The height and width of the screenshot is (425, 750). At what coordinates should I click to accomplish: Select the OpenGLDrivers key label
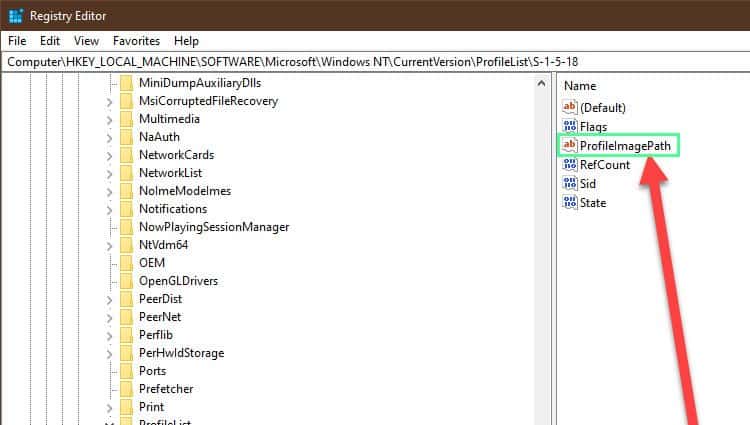tap(178, 281)
